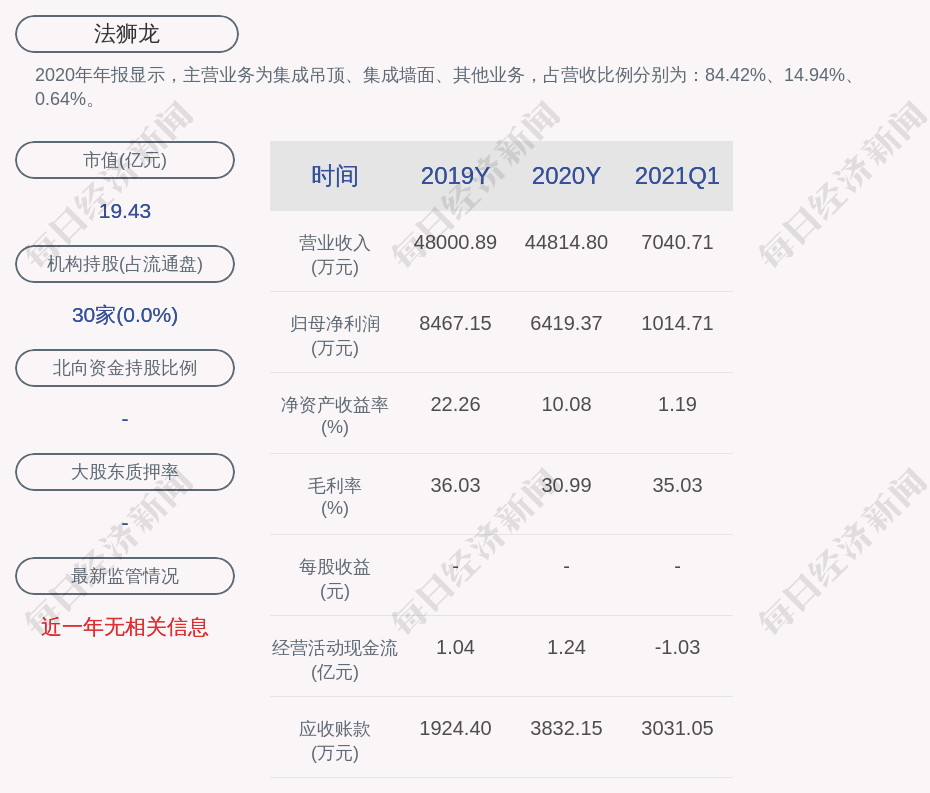Screen dimensions: 930x793
Task: Select the 净资产收益率(%) row label
Action: click(x=335, y=416)
